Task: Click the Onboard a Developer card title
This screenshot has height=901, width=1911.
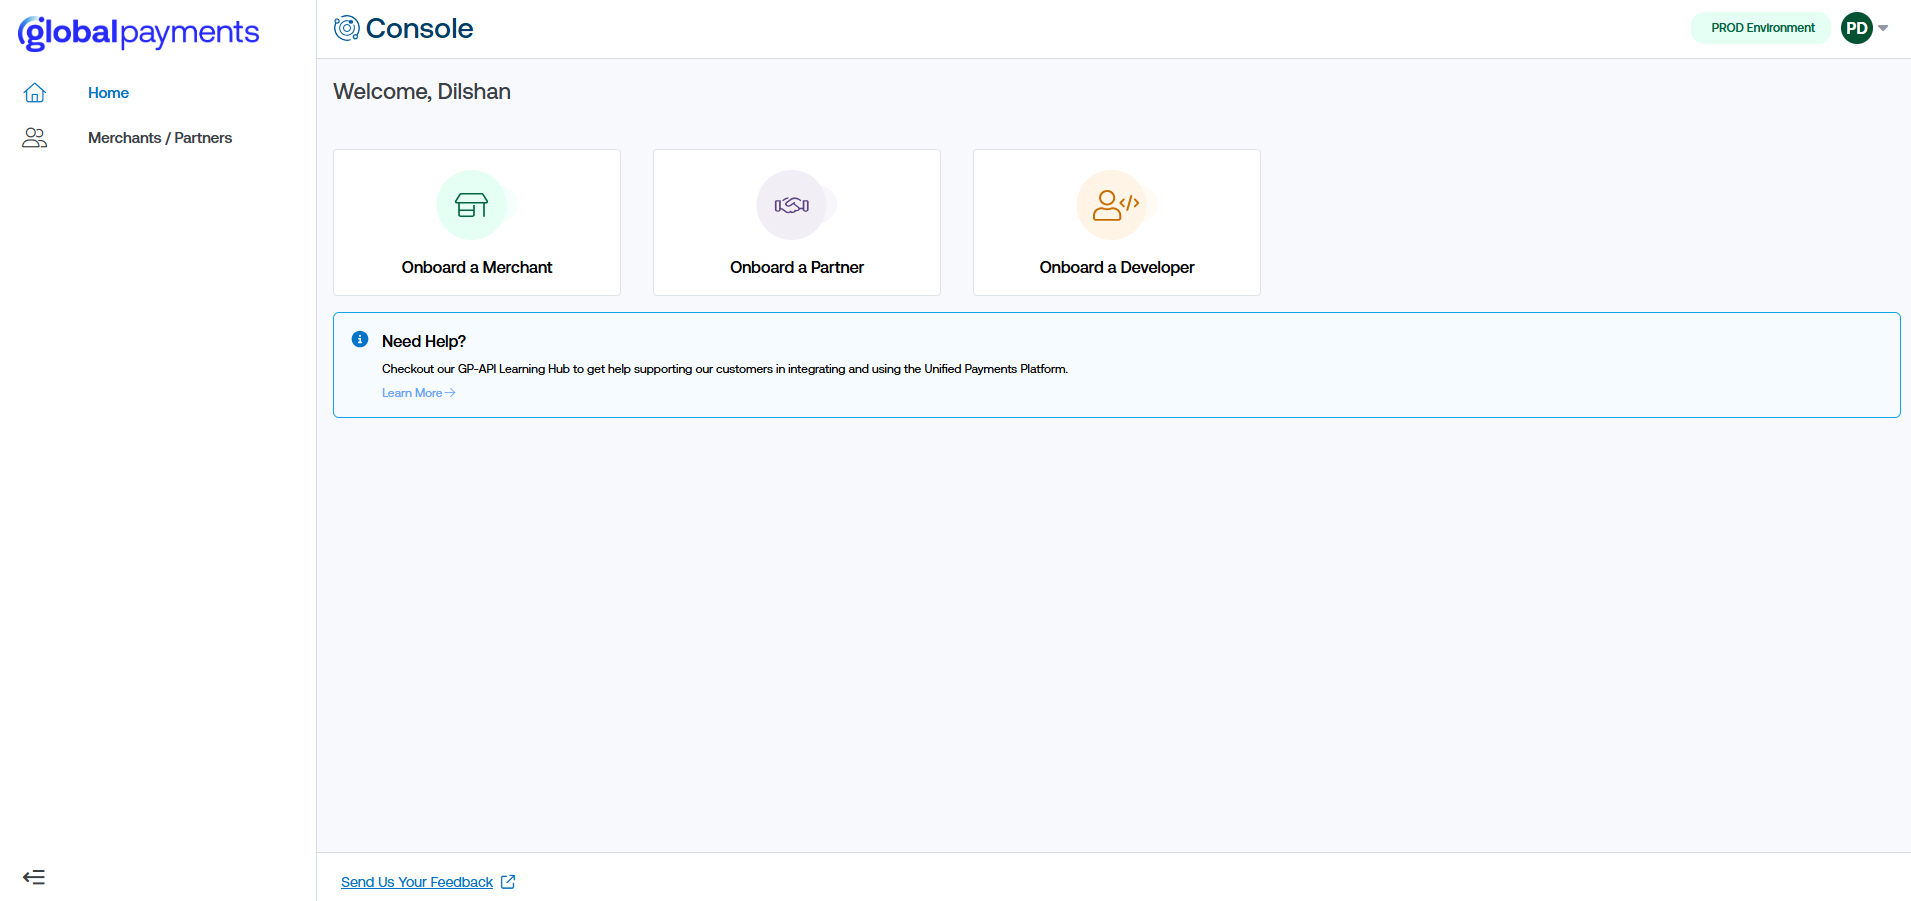Action: coord(1117,267)
